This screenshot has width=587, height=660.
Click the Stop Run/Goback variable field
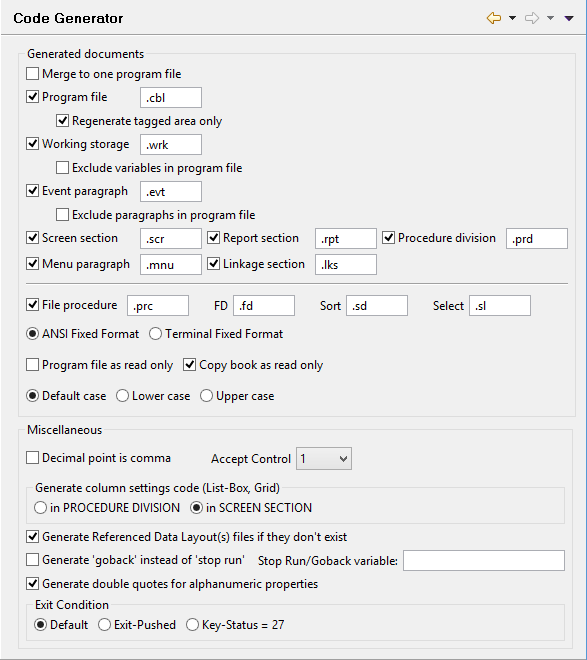484,561
